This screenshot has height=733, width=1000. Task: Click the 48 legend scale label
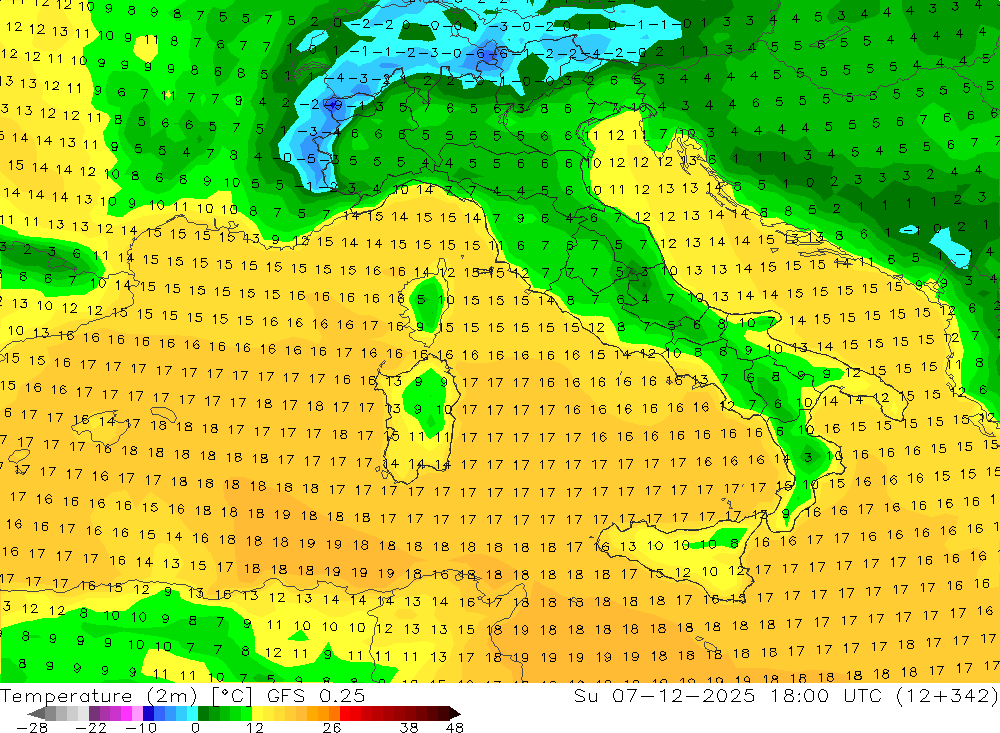(454, 727)
